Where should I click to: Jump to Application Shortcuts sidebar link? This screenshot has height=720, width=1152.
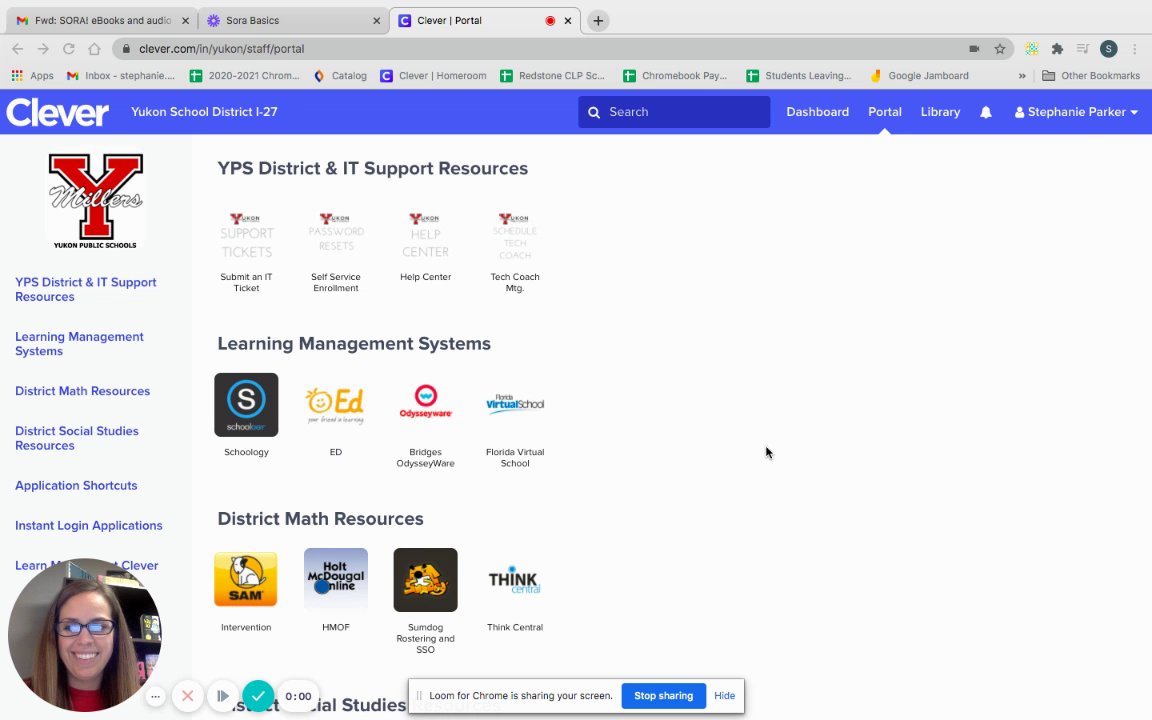(x=76, y=486)
